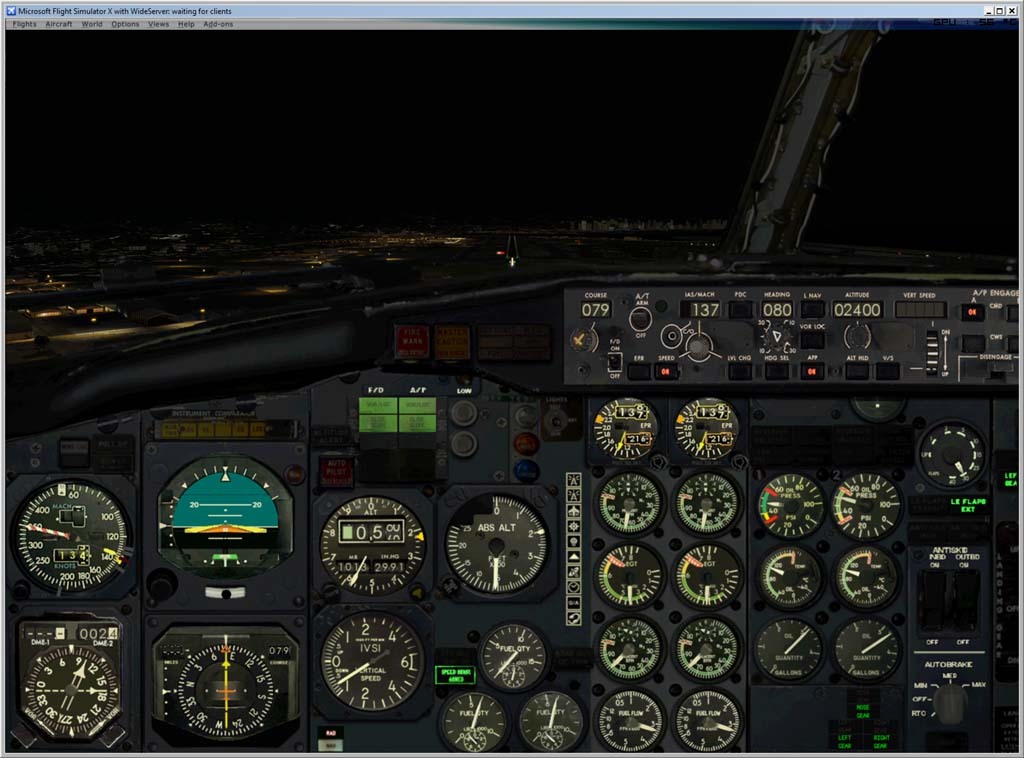
Task: Toggle the ANTISKID INBD switch
Action: [x=934, y=601]
